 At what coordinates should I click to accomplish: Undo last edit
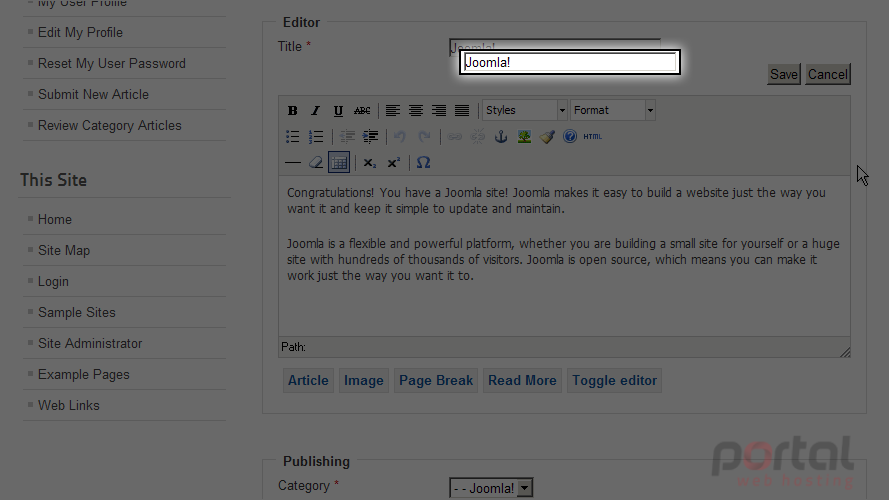point(400,137)
